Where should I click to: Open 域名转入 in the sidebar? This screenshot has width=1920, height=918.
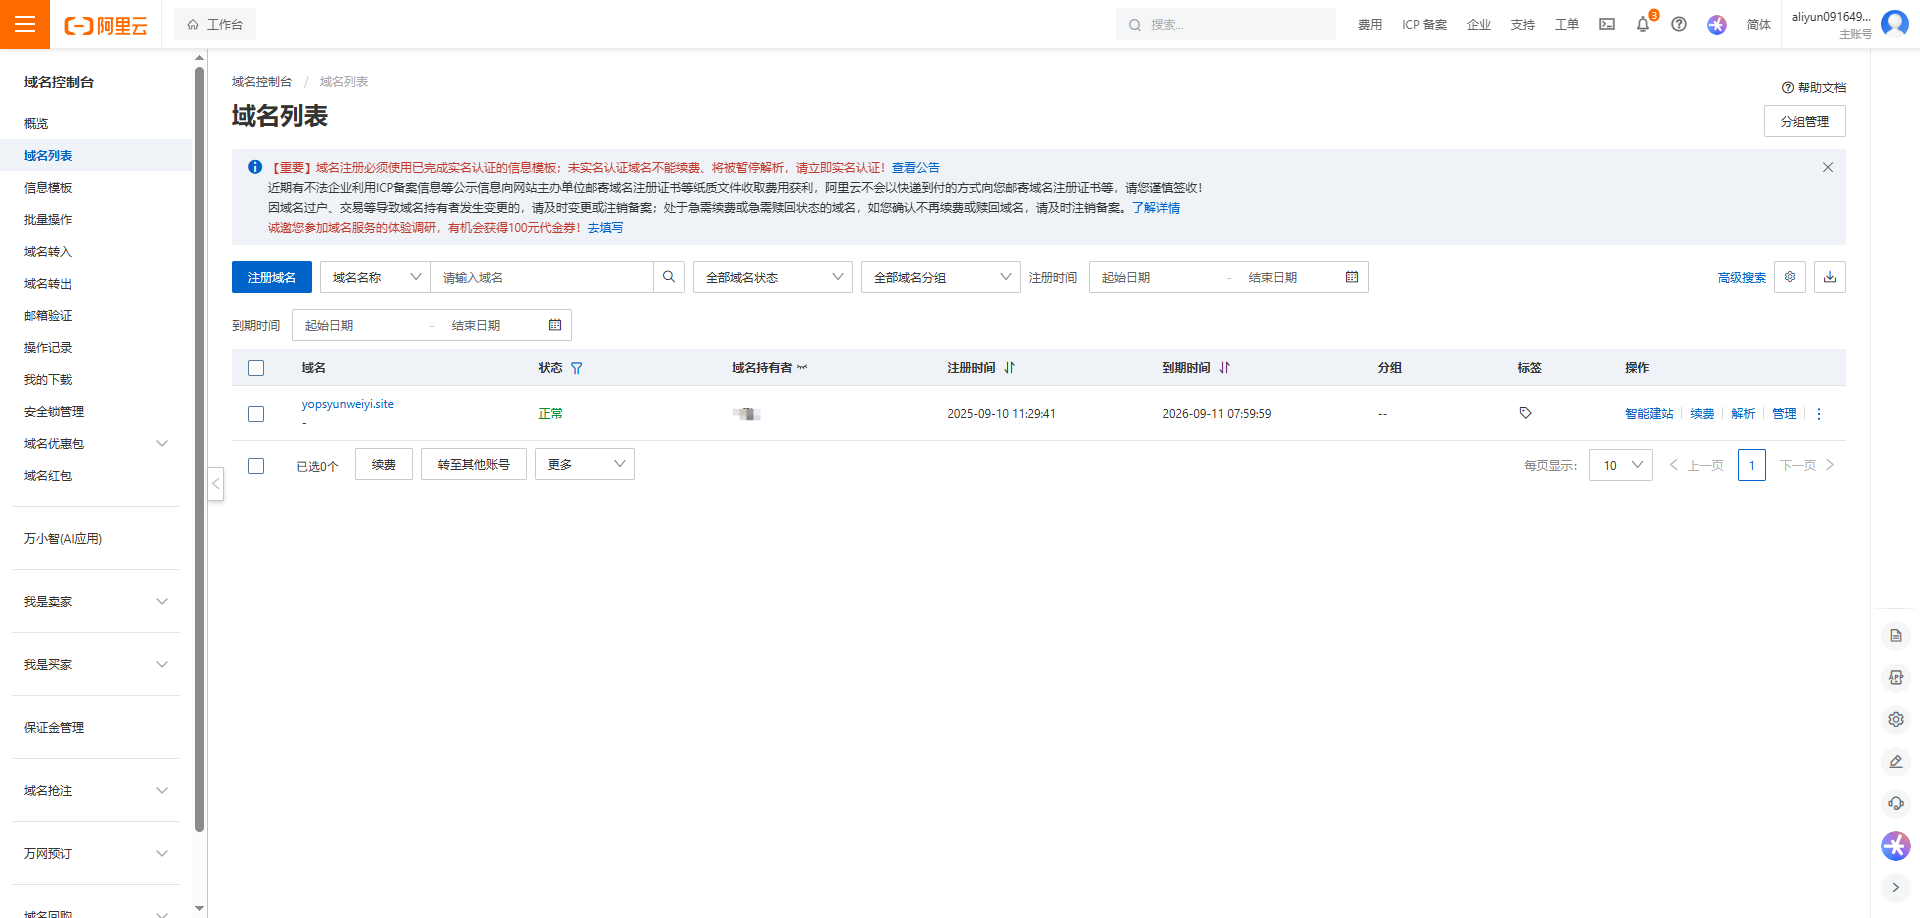tap(48, 252)
